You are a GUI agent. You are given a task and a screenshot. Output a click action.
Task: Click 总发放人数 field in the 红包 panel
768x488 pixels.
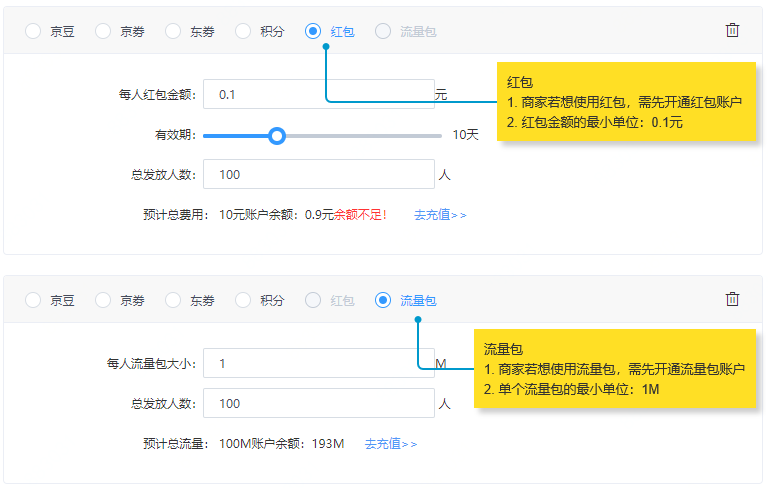(x=318, y=174)
